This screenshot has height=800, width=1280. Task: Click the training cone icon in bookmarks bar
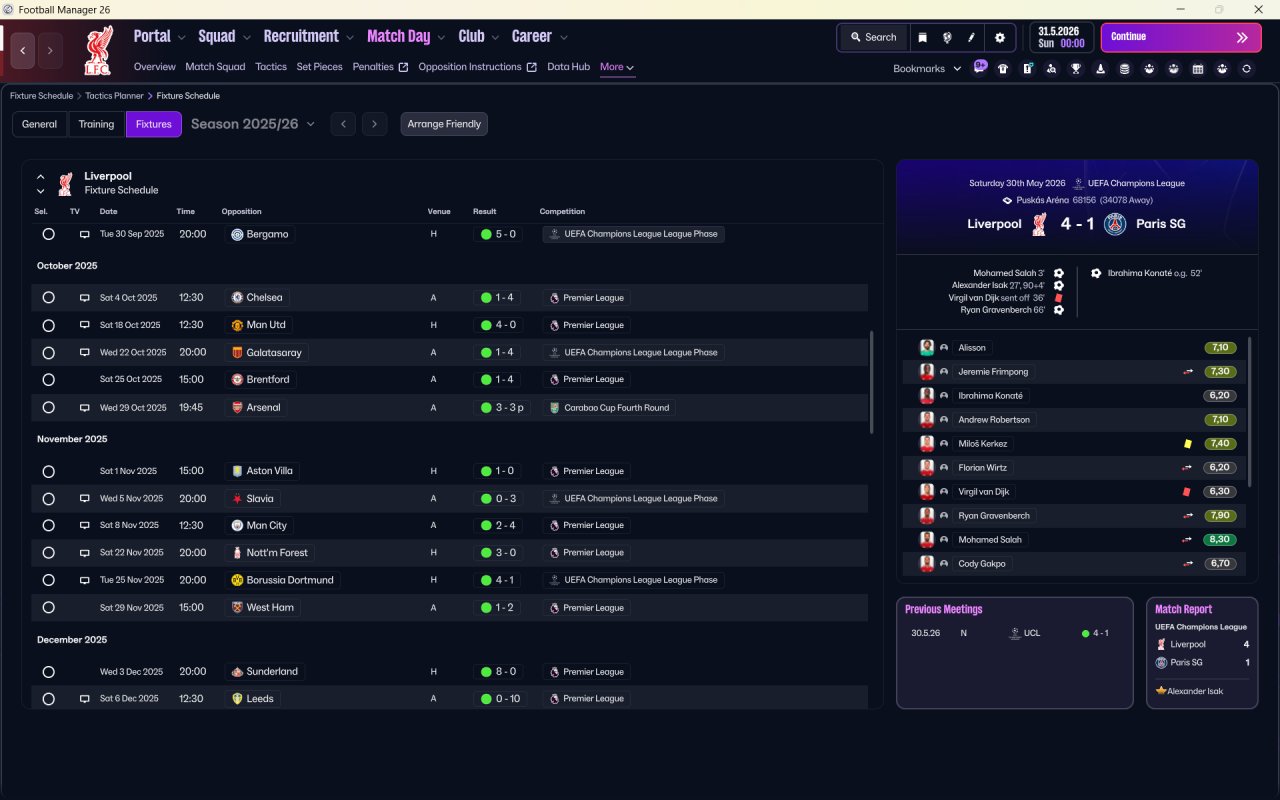coord(1100,69)
